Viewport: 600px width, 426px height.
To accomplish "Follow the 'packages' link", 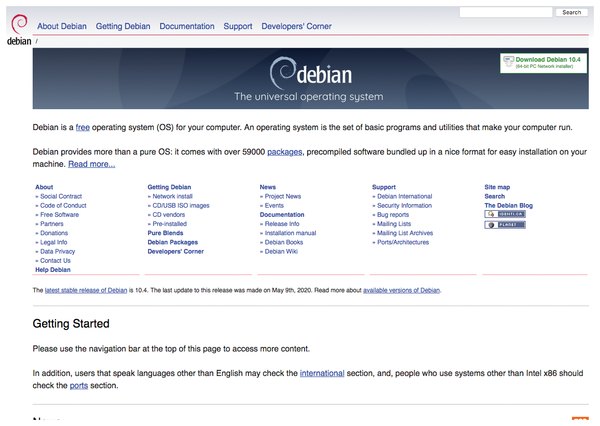I will (x=285, y=152).
